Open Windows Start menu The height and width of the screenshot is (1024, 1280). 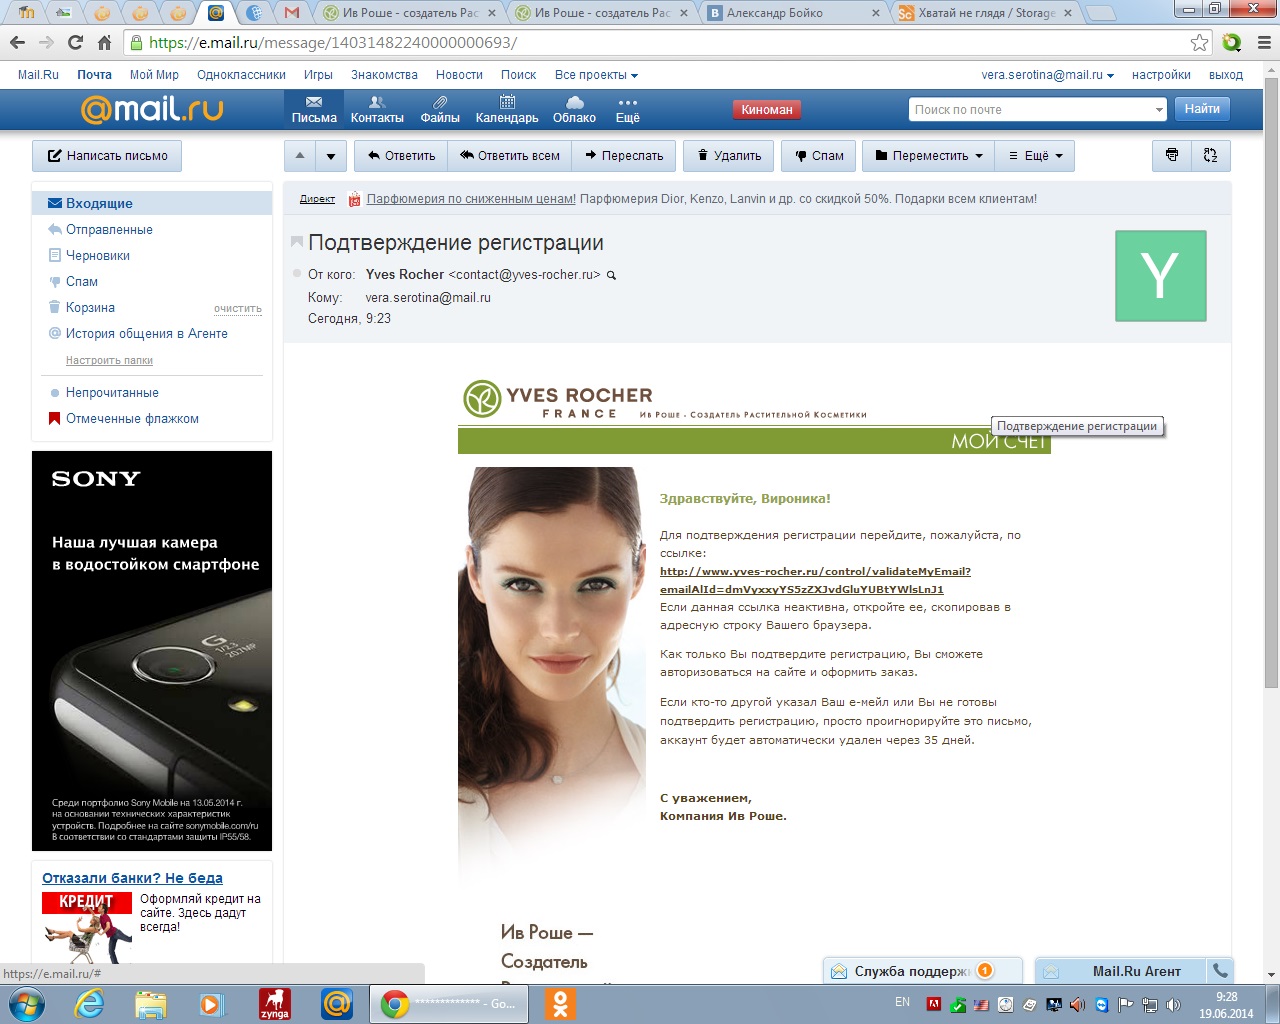tap(26, 1004)
